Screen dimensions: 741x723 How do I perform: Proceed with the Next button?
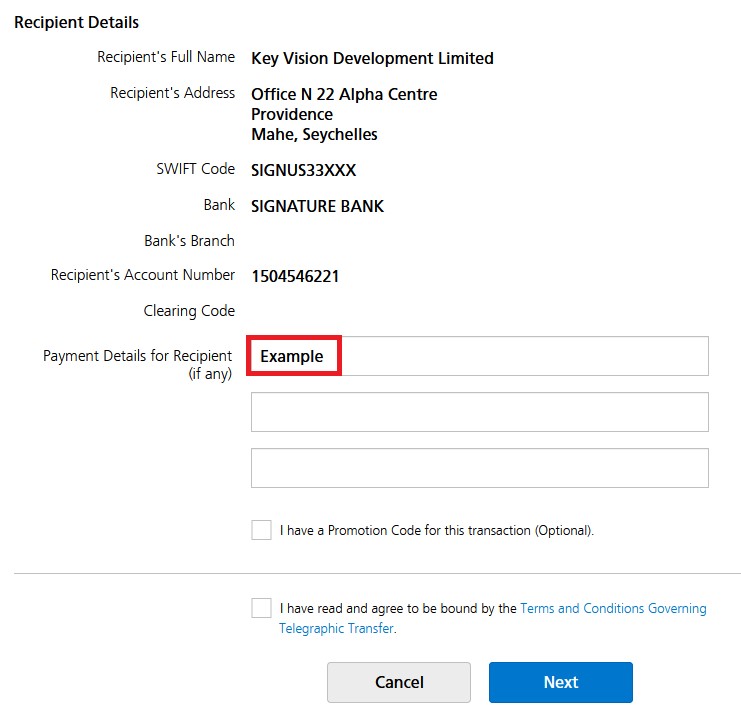(x=560, y=682)
